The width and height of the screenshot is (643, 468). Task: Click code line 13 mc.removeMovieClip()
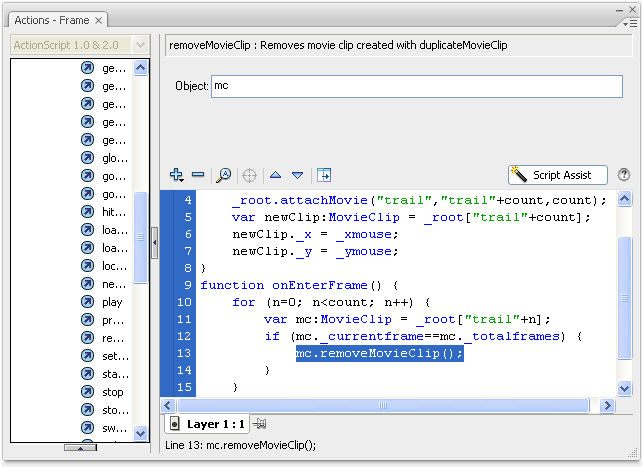(379, 353)
